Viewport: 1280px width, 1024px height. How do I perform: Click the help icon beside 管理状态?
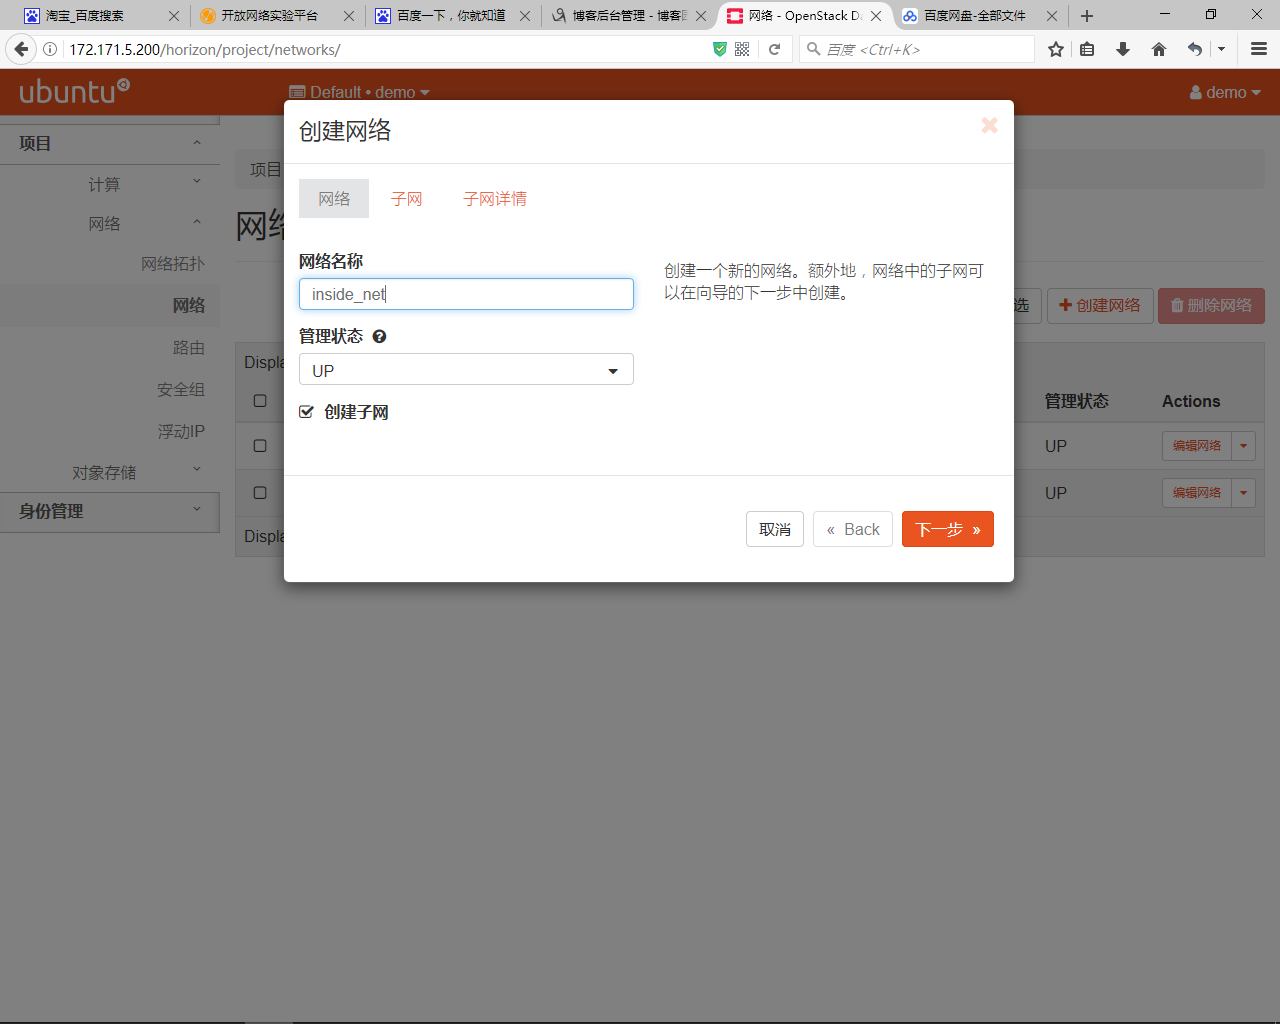pyautogui.click(x=379, y=337)
